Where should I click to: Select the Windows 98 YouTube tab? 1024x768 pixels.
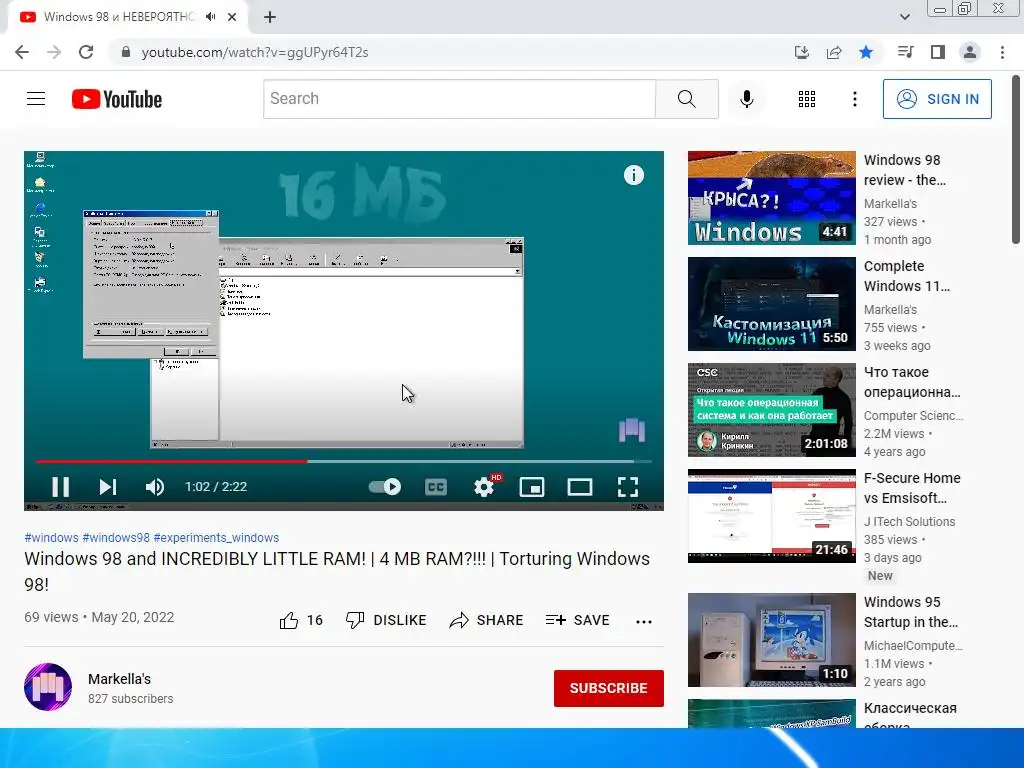click(128, 17)
